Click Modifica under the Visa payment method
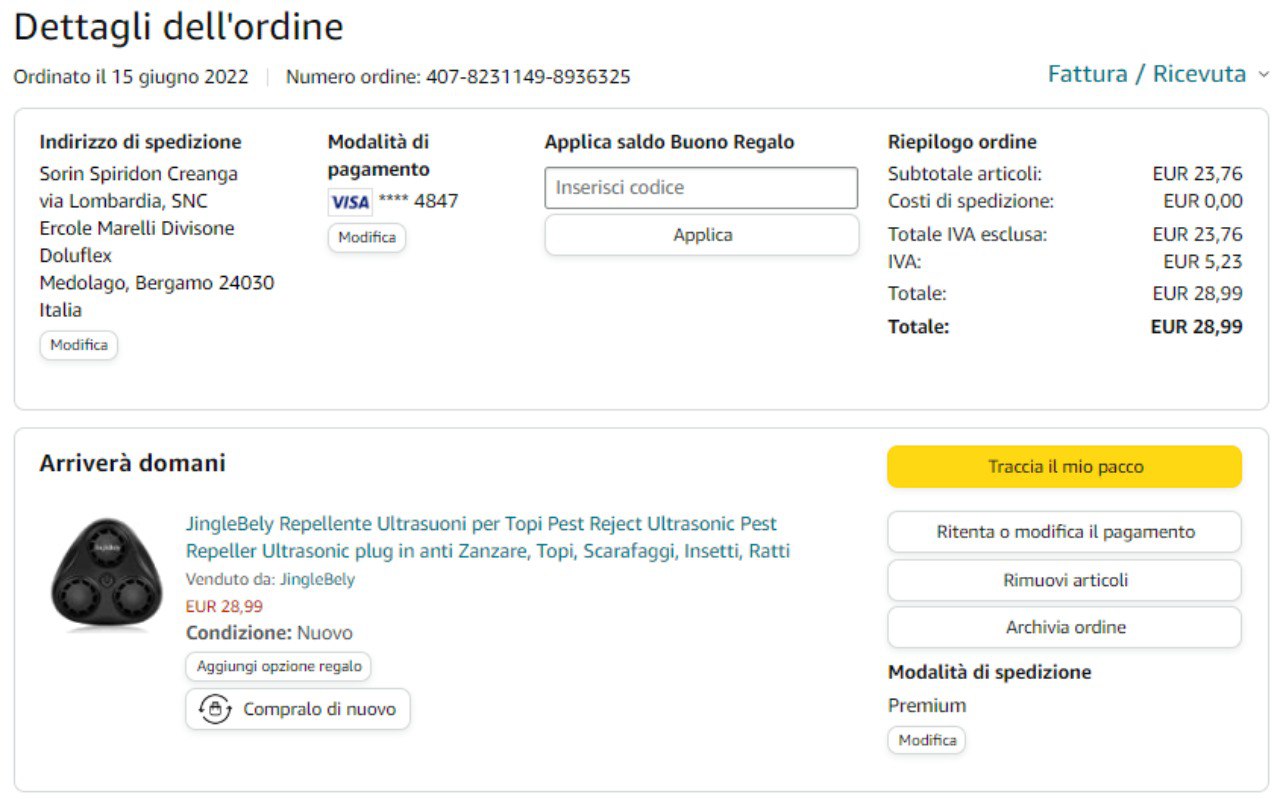Screen dimensions: 1280x803 367,238
